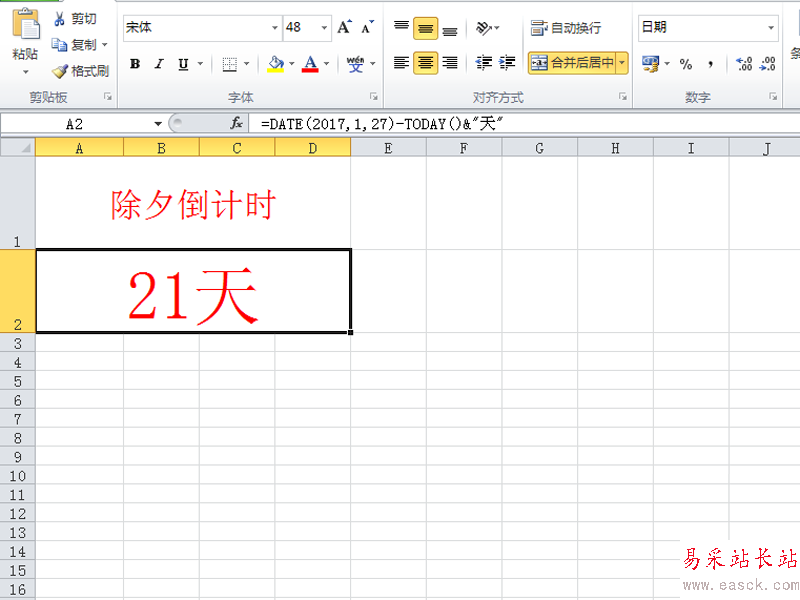Align text left
The height and width of the screenshot is (600, 800).
402,63
